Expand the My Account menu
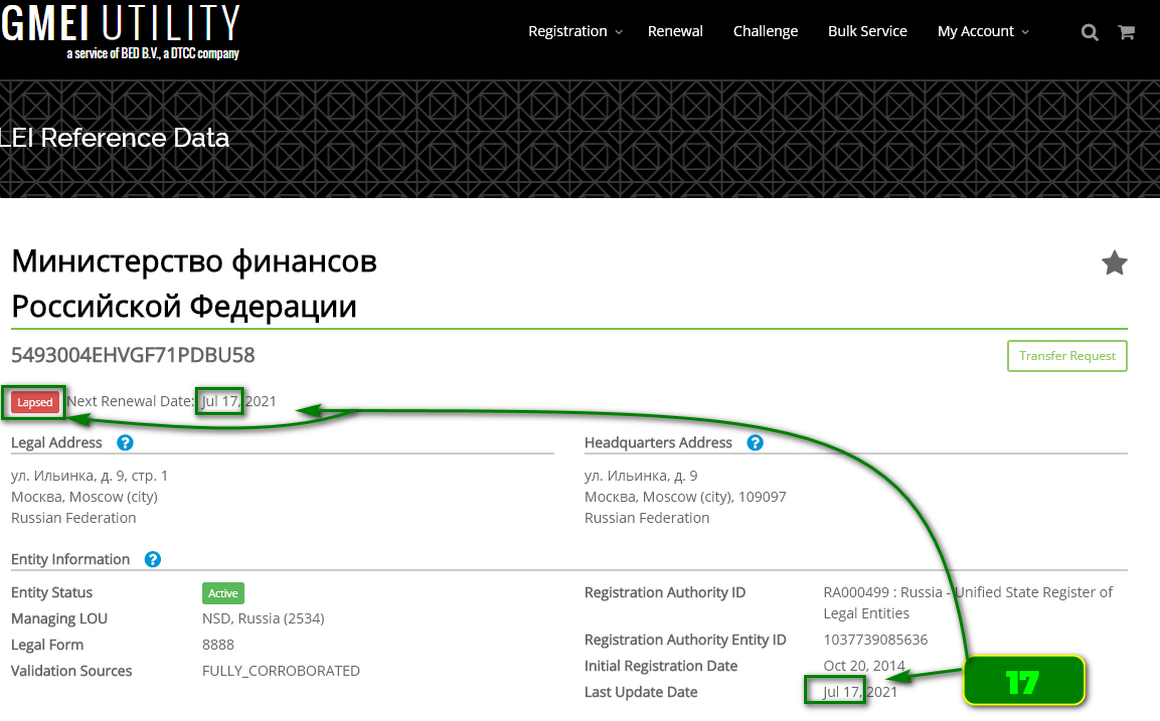Screen dimensions: 1160x721 [x=983, y=31]
